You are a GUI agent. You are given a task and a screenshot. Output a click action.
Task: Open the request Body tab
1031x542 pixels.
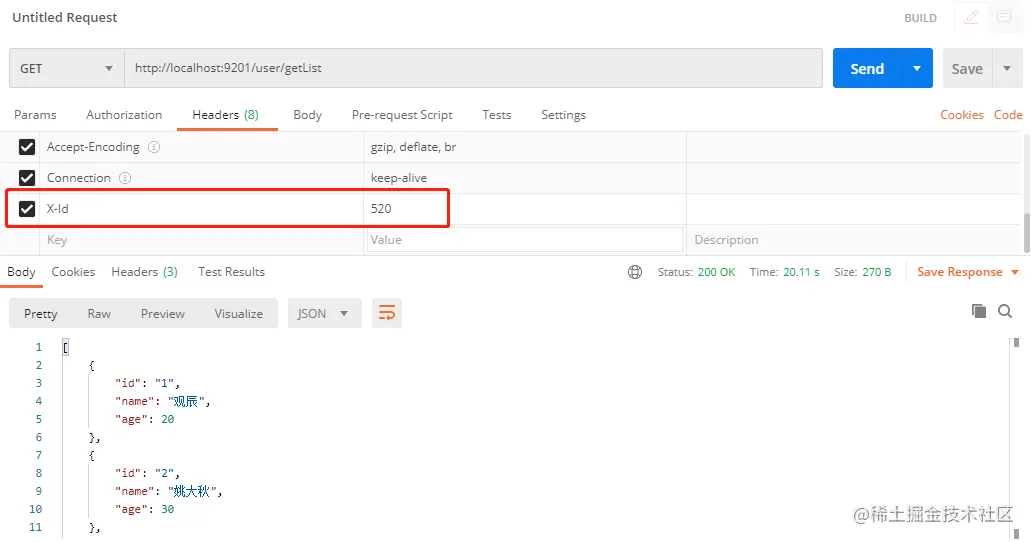pyautogui.click(x=307, y=115)
